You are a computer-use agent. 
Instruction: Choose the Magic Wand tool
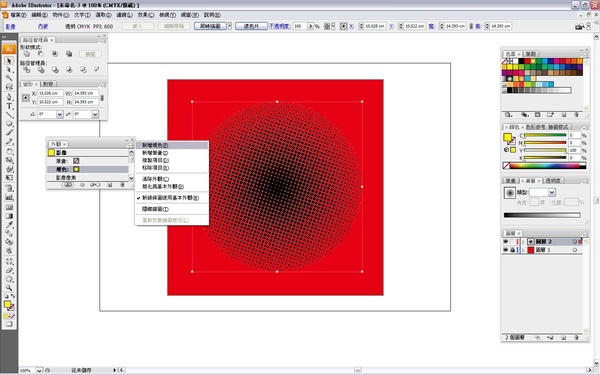click(9, 78)
